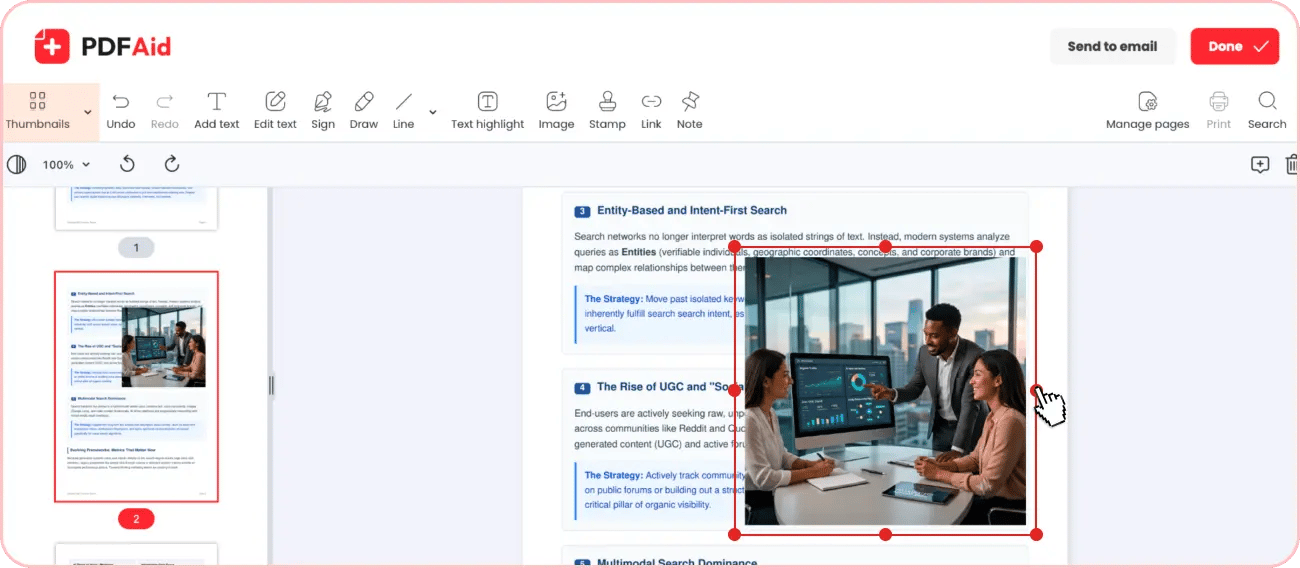
Task: Rotate page counterclockwise
Action: coord(127,164)
